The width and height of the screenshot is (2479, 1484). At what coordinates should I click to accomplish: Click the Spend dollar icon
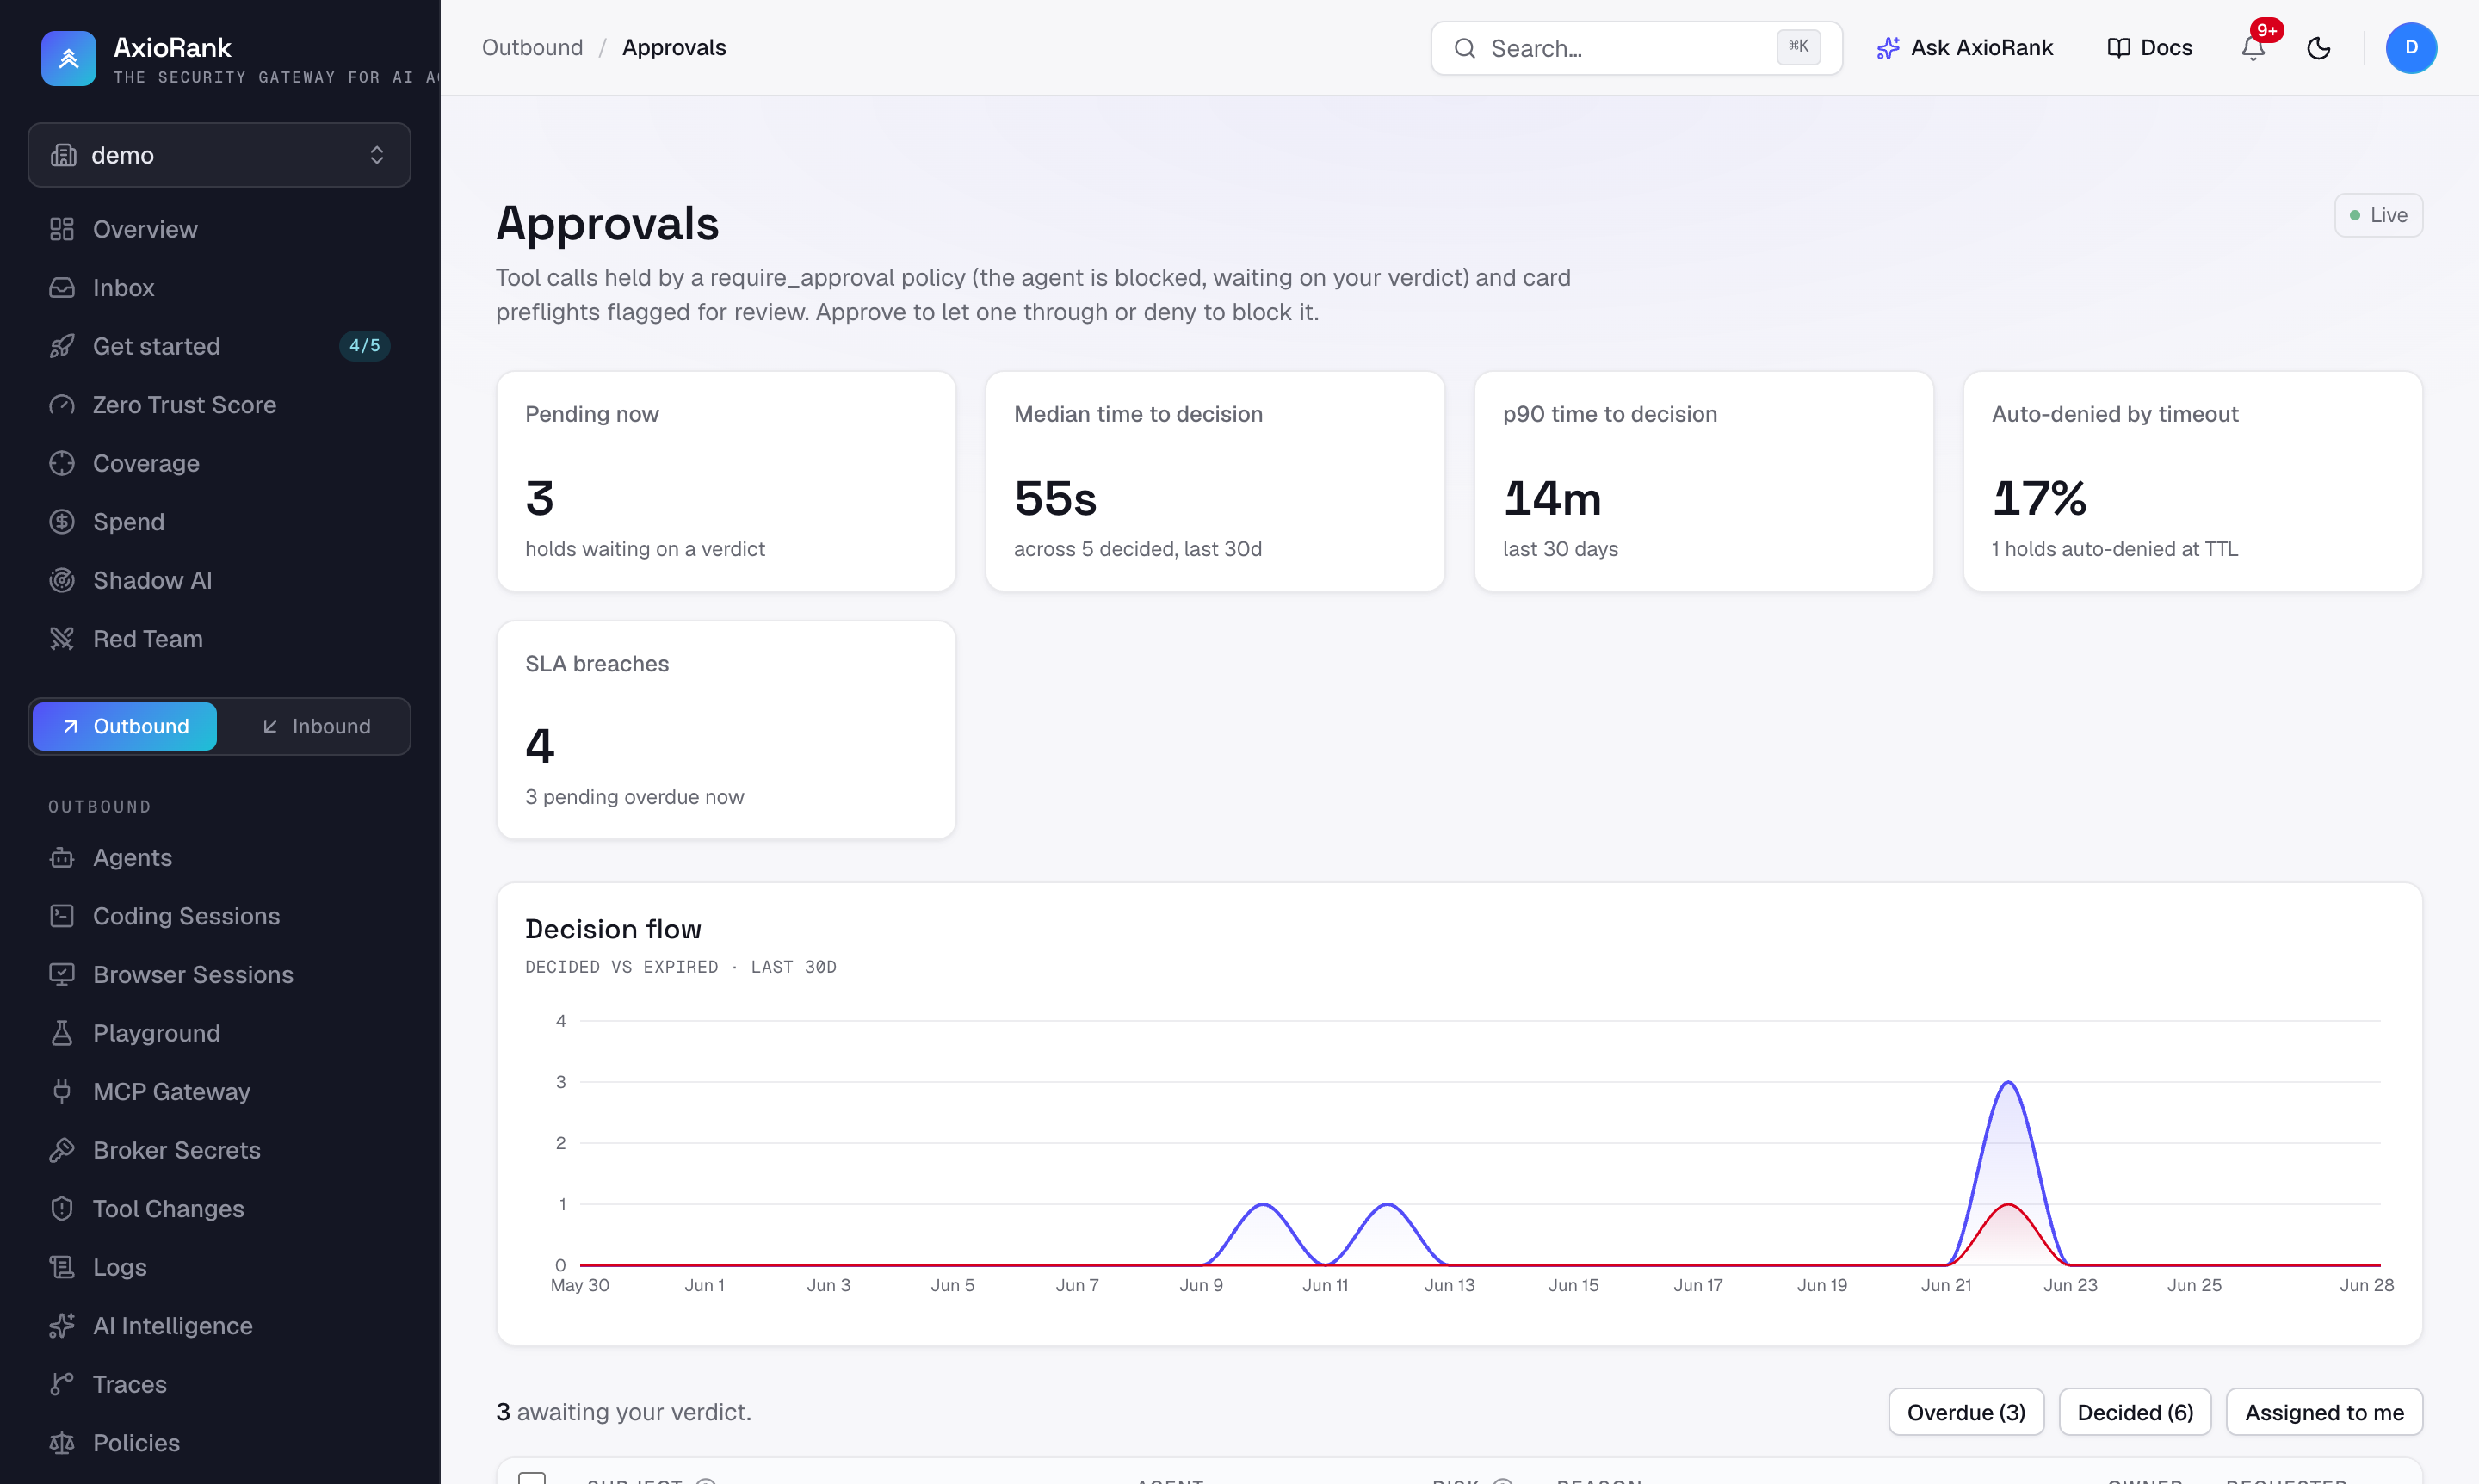coord(62,522)
